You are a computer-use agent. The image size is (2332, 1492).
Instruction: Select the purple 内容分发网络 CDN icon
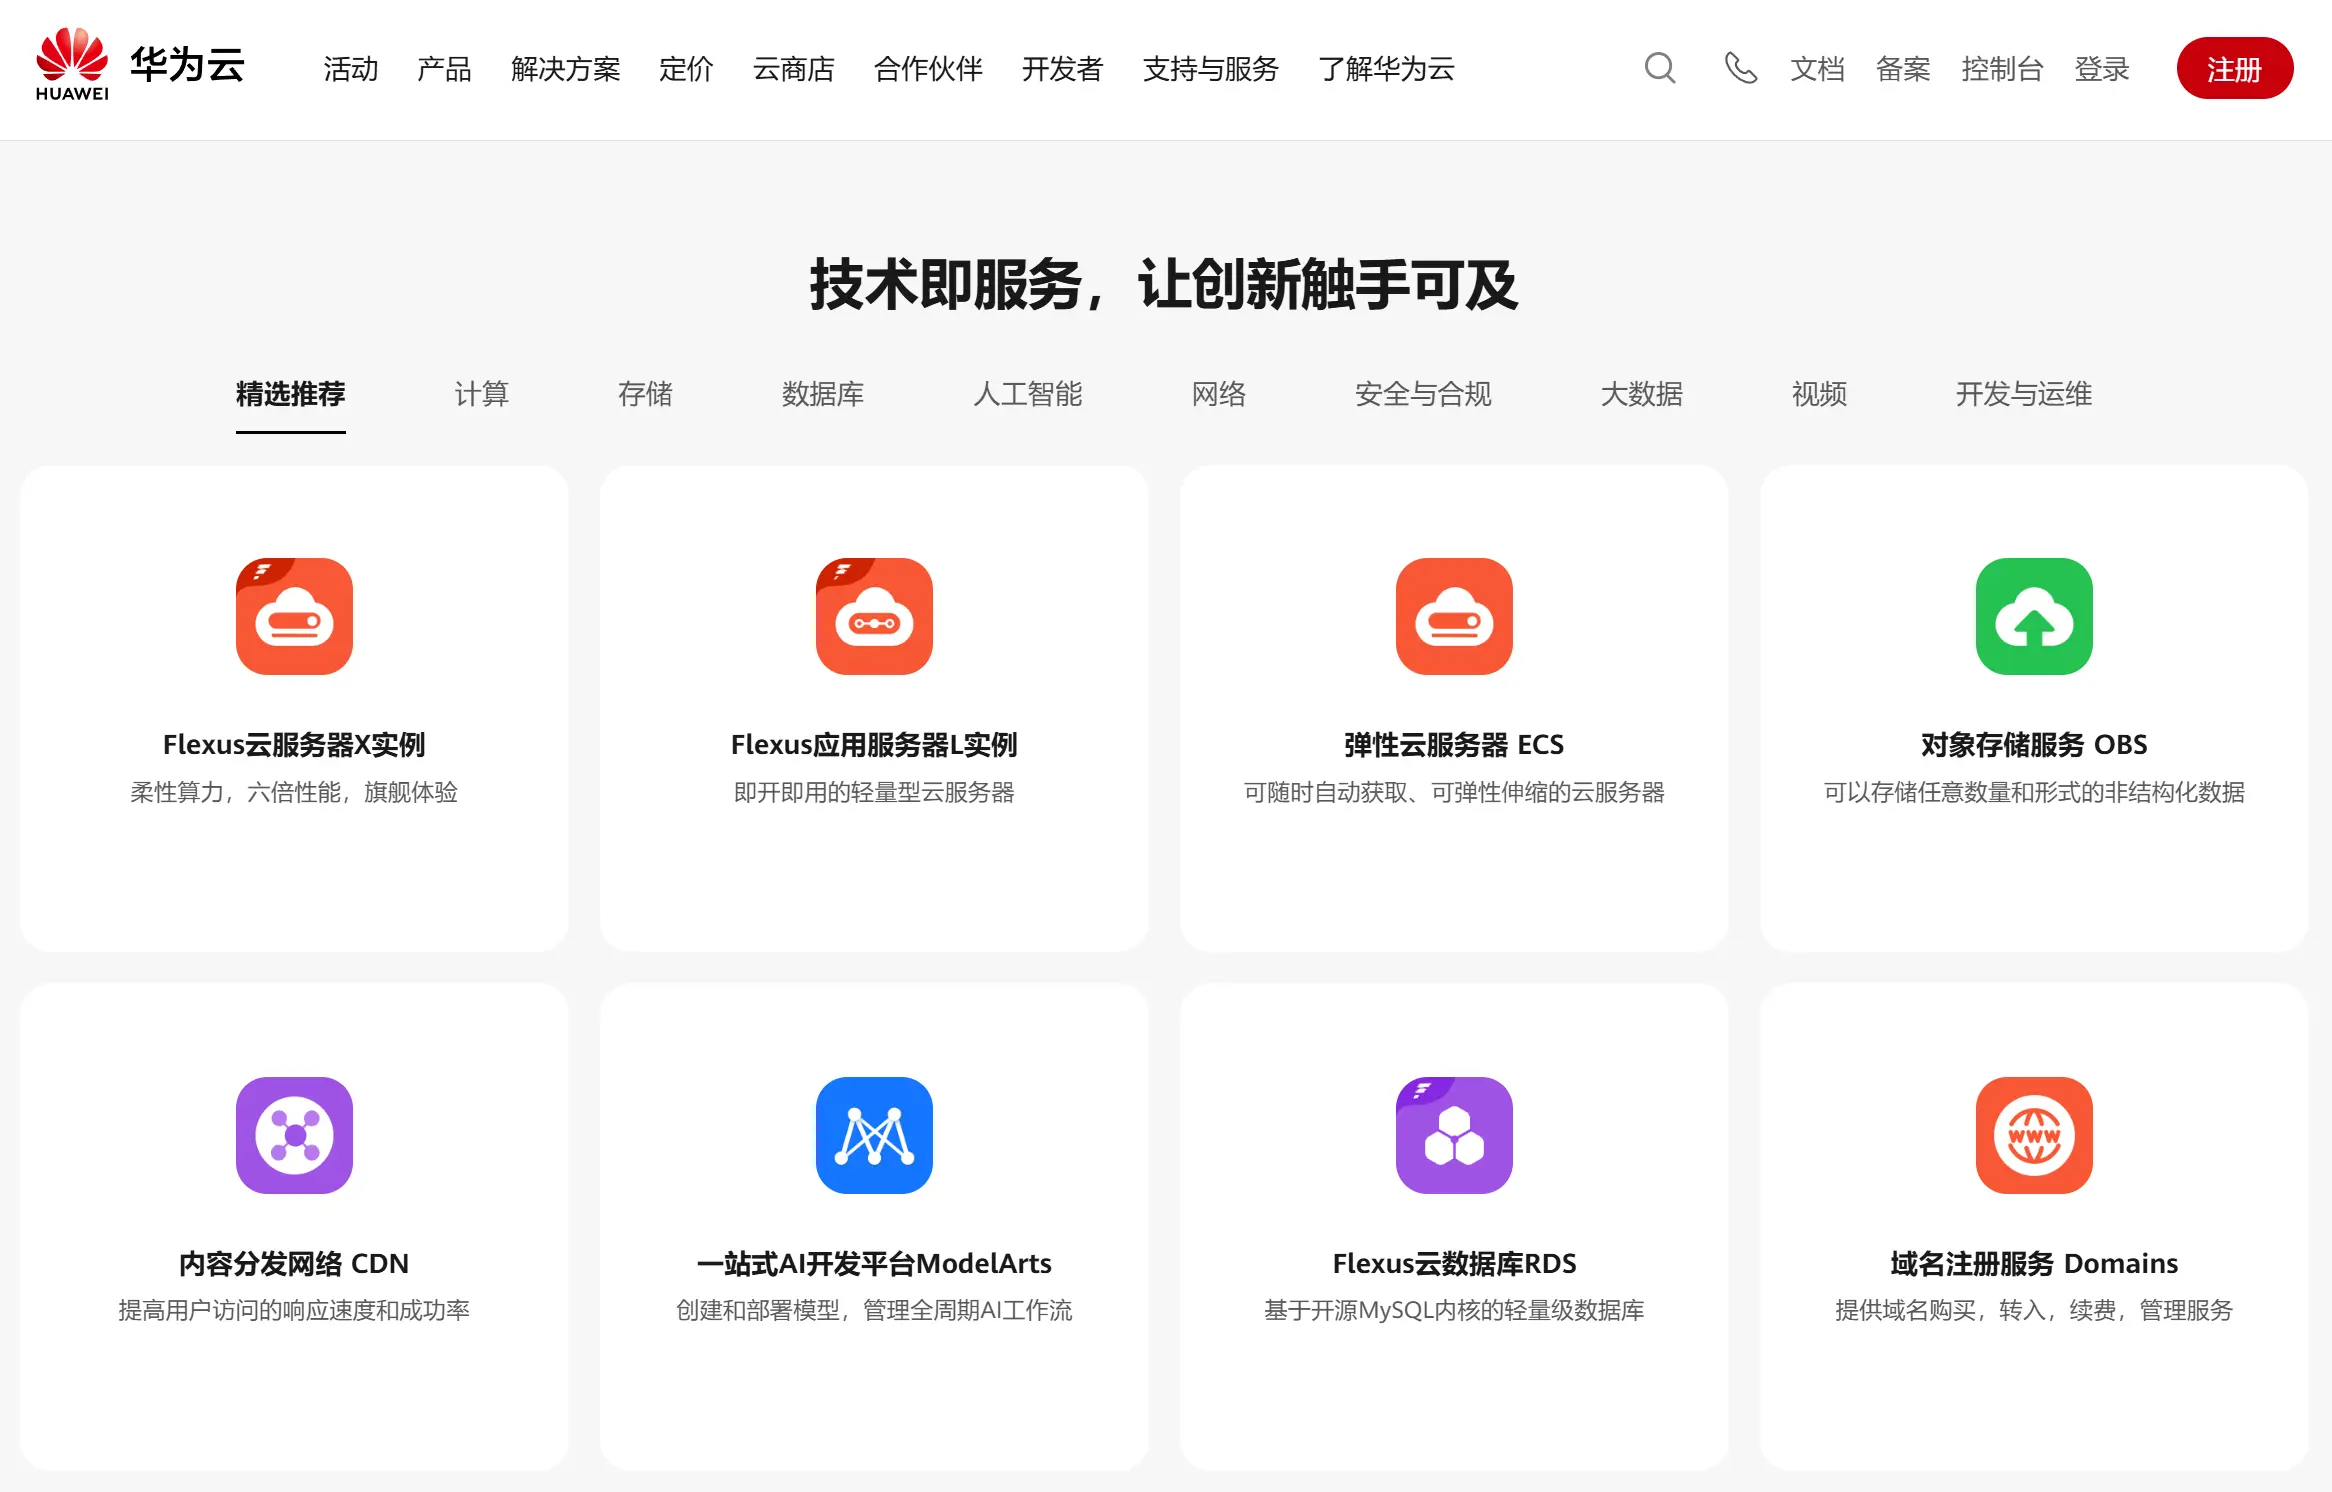293,1135
